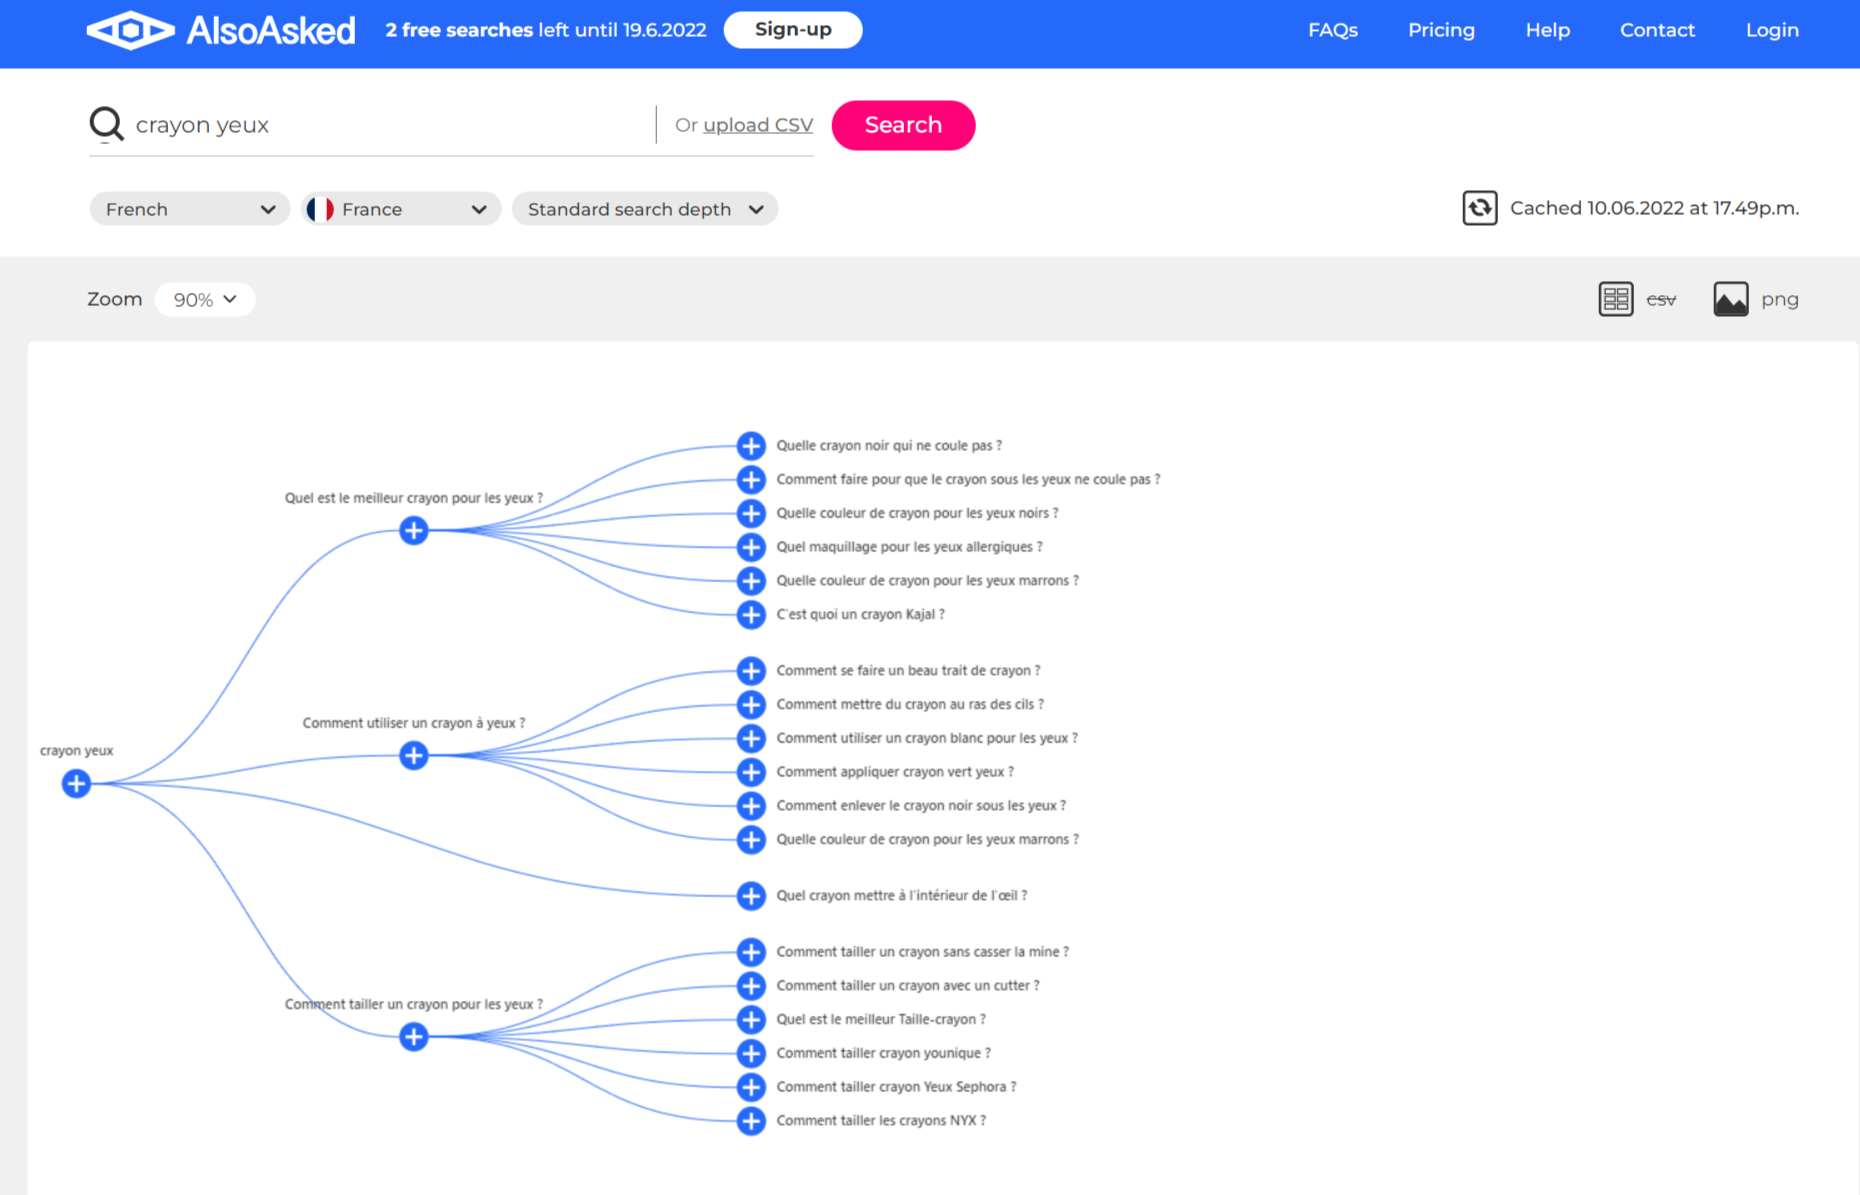Expand the root 'crayon yeux' node
This screenshot has height=1195, width=1860.
tap(76, 784)
